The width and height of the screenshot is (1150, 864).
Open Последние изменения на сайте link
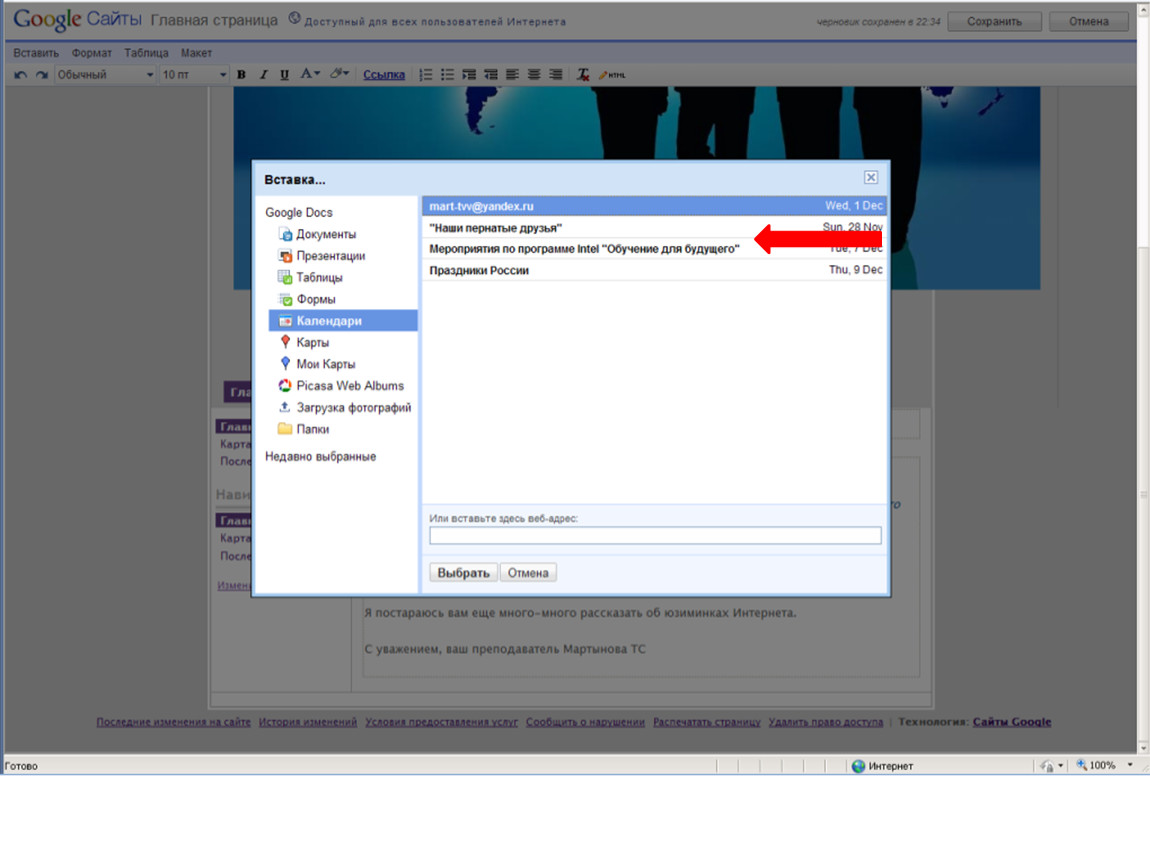click(x=173, y=722)
